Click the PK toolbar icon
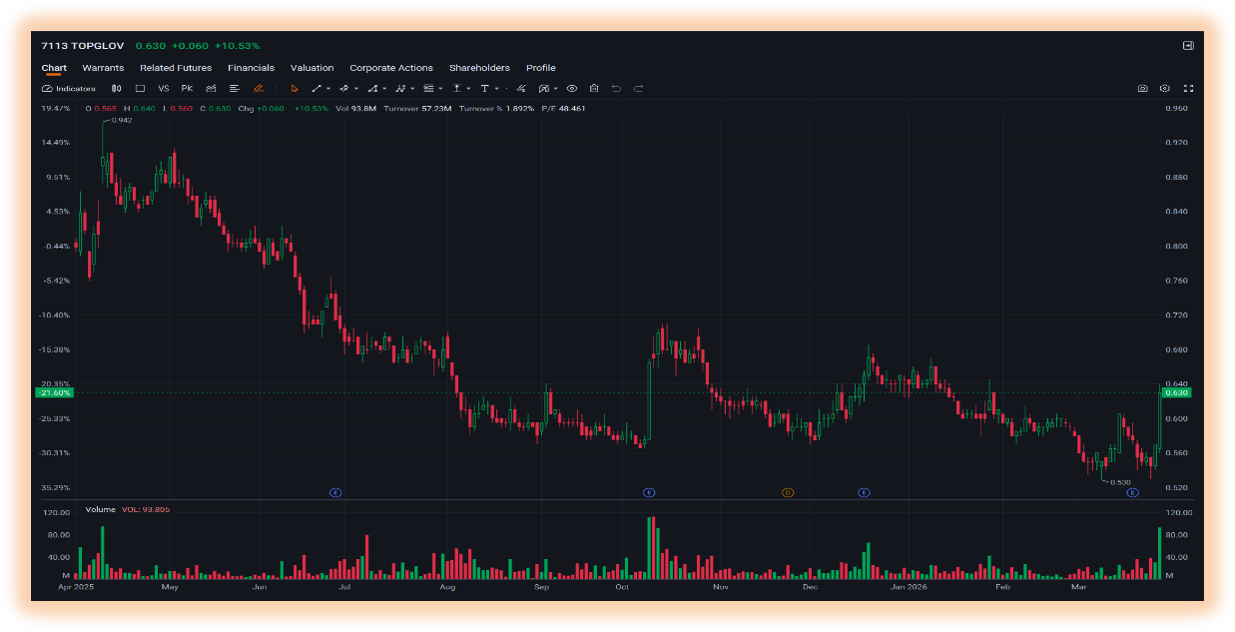The height and width of the screenshot is (632, 1235). (x=187, y=88)
